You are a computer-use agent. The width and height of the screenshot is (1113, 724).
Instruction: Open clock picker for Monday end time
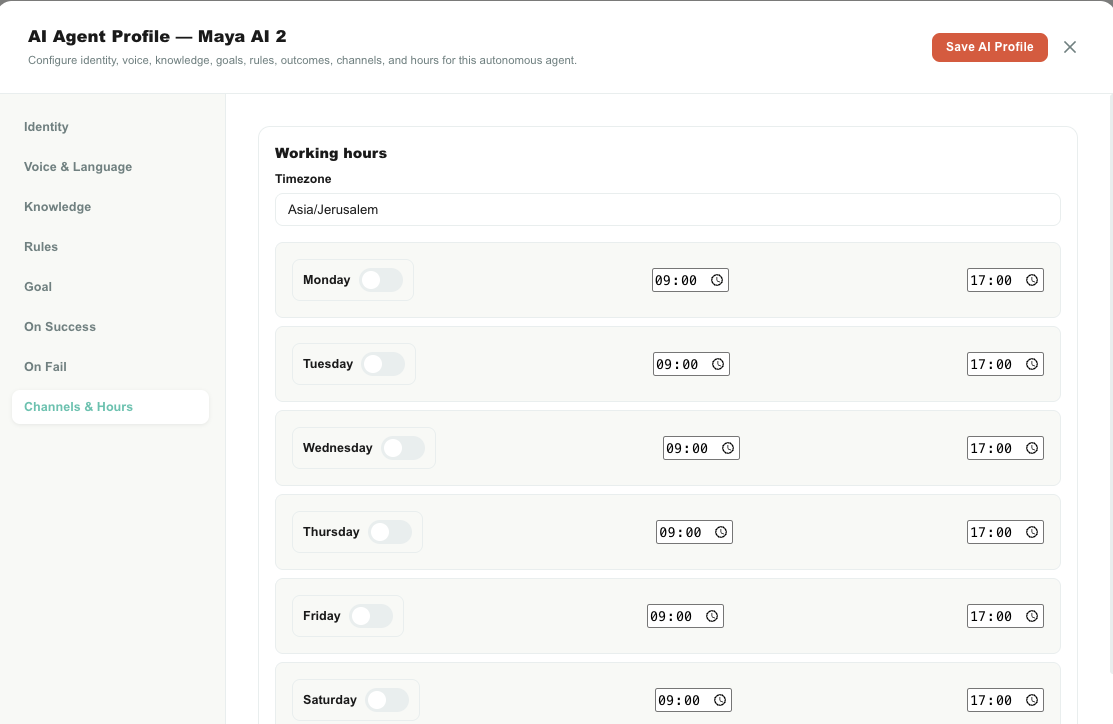1032,280
